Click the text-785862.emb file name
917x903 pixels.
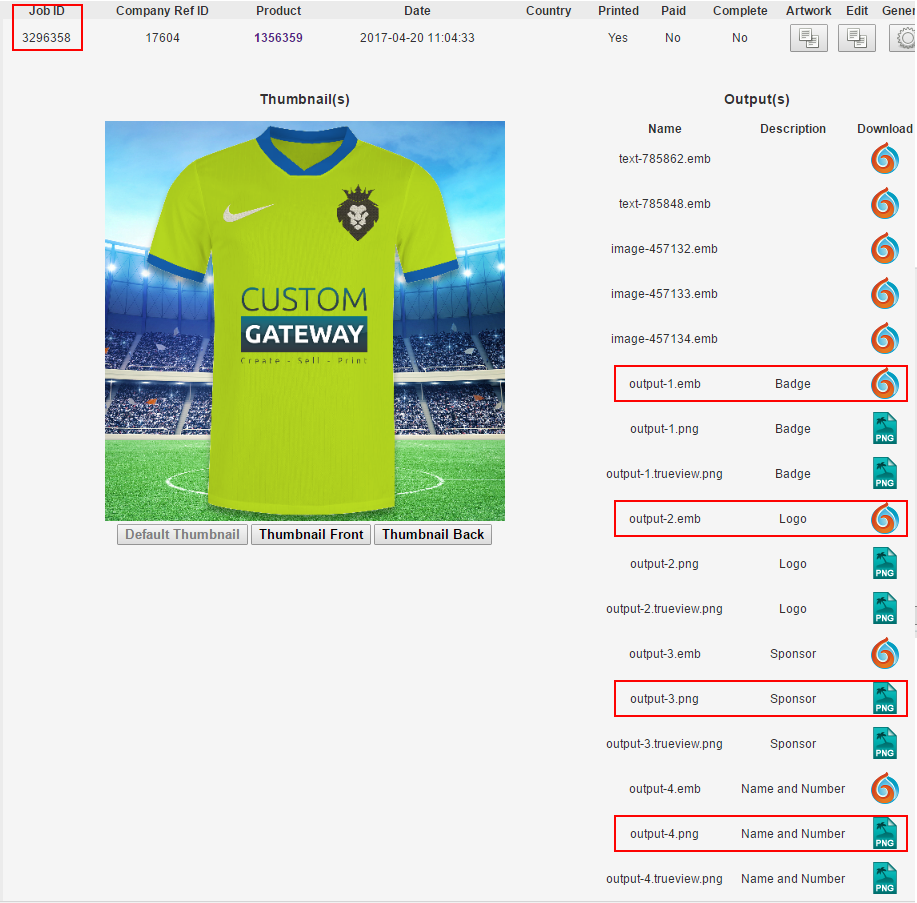664,159
